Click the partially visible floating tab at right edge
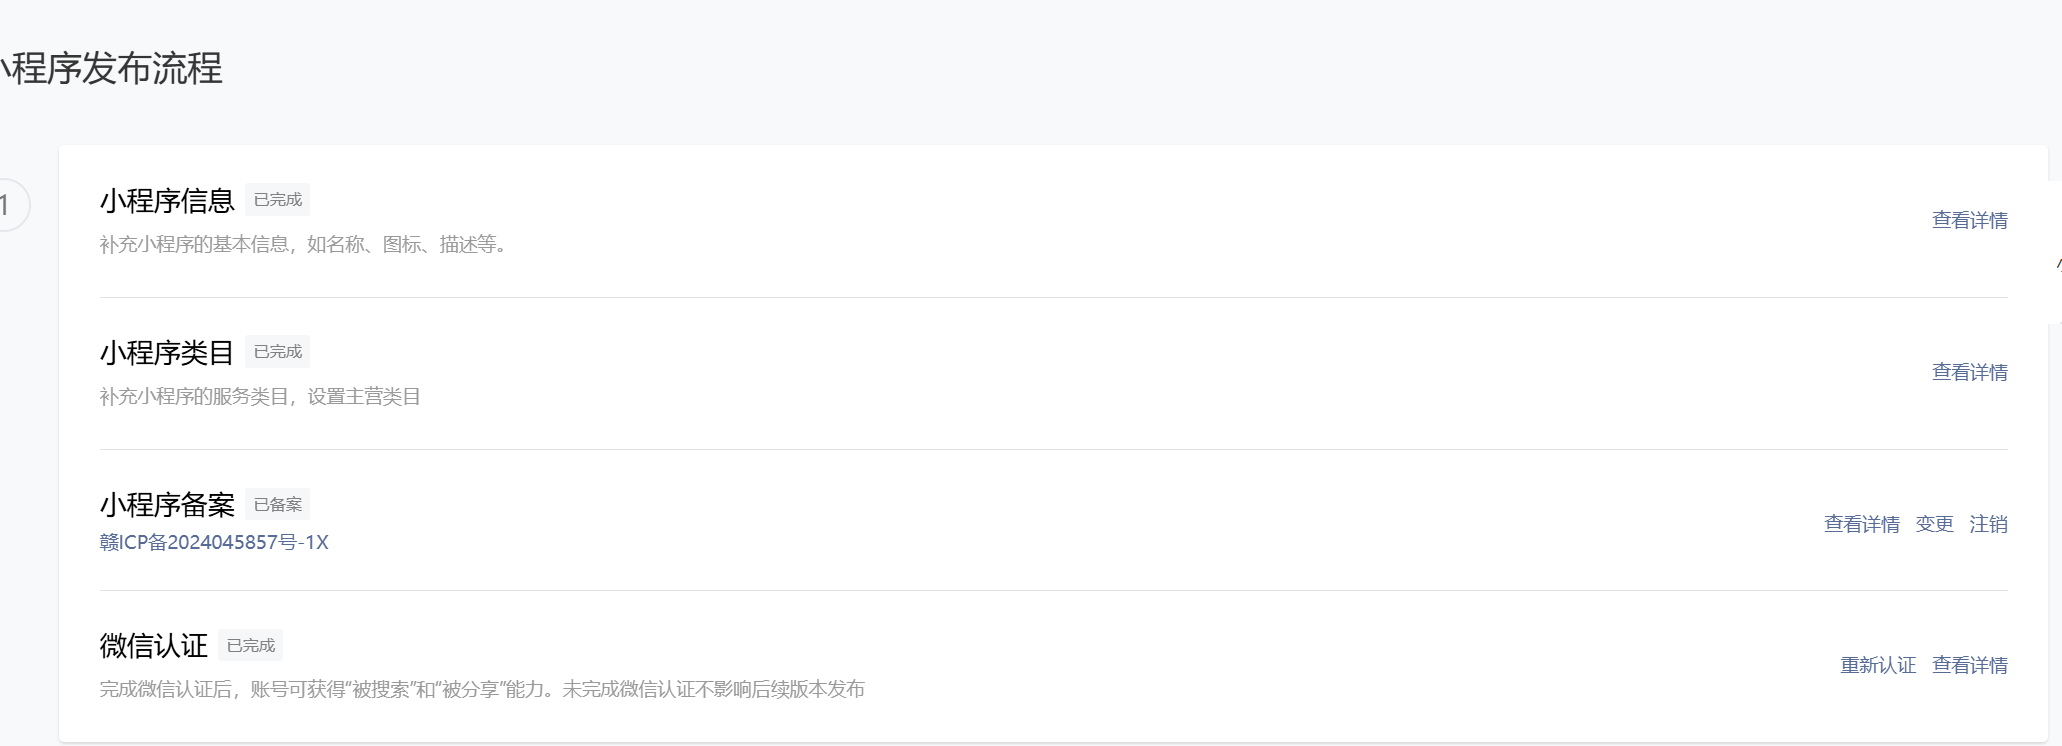Image resolution: width=2062 pixels, height=746 pixels. point(2055,253)
